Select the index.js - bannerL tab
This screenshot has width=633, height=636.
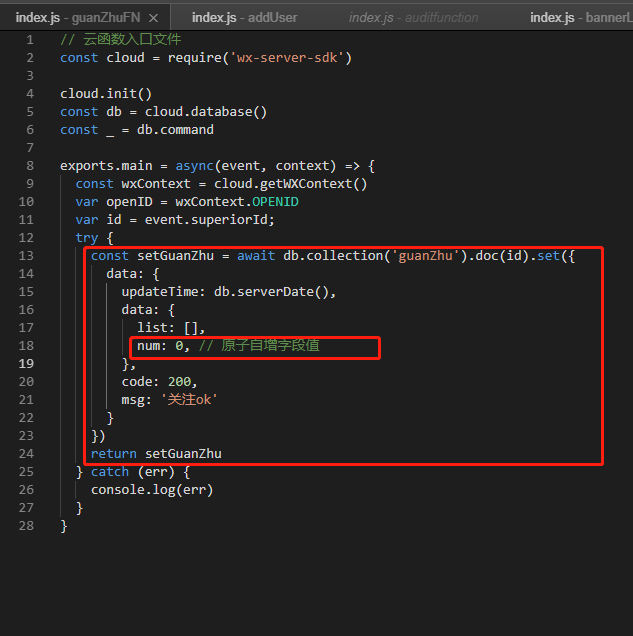click(x=581, y=18)
